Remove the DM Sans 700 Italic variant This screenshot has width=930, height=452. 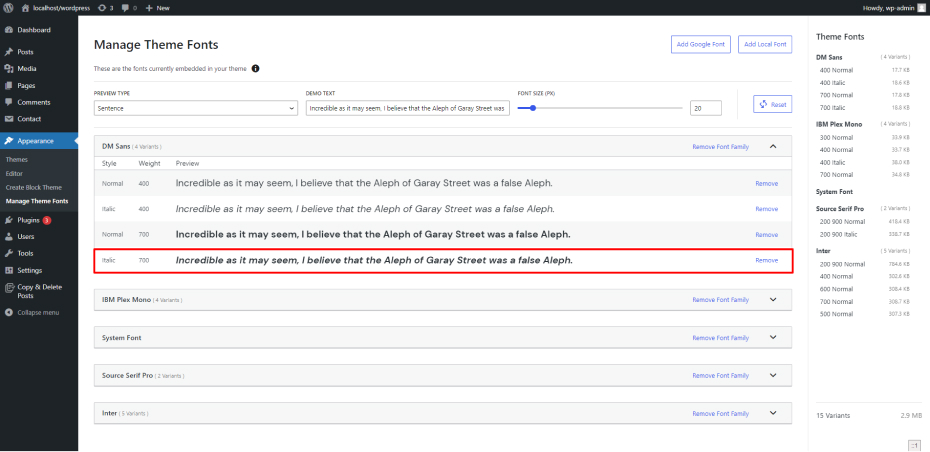pyautogui.click(x=766, y=260)
